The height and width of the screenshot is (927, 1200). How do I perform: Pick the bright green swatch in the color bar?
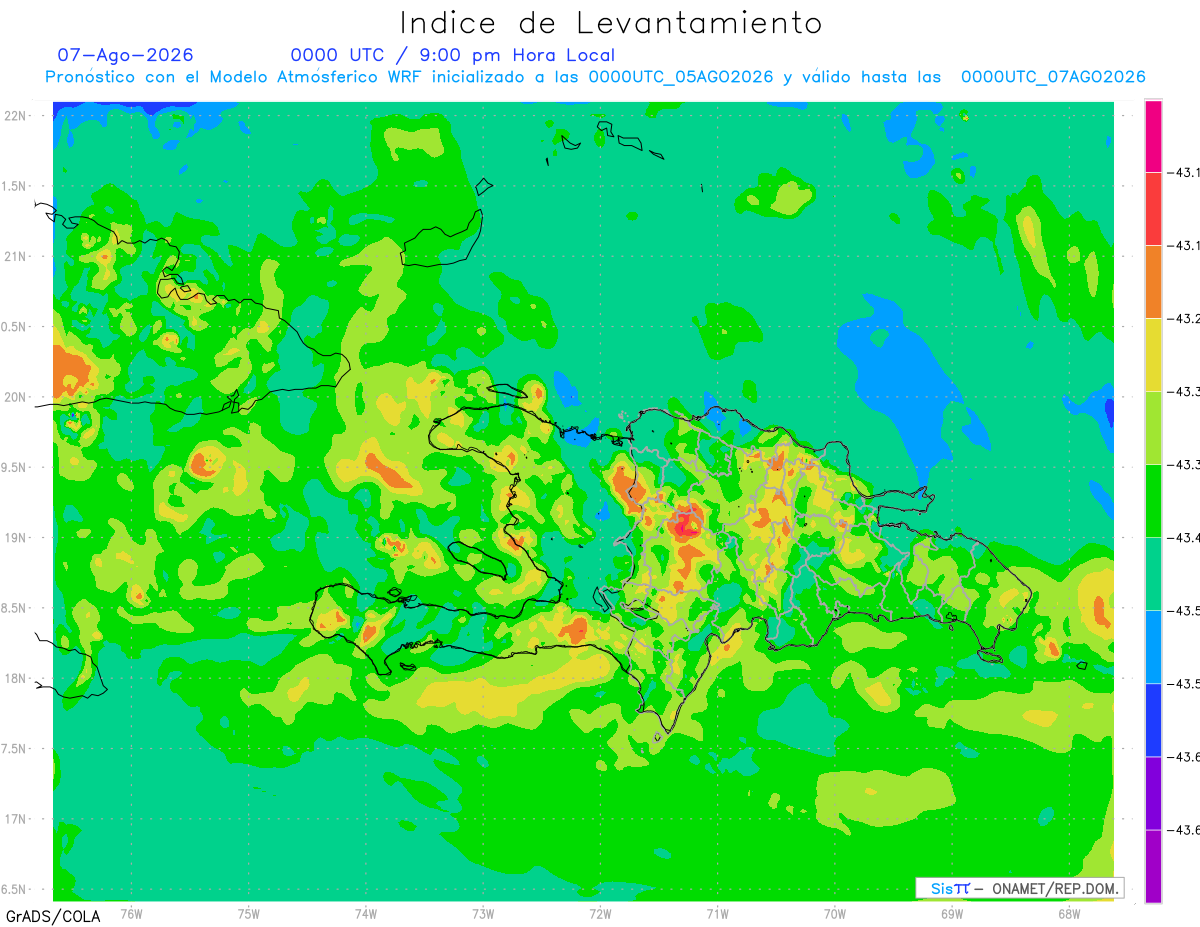coord(1153,501)
